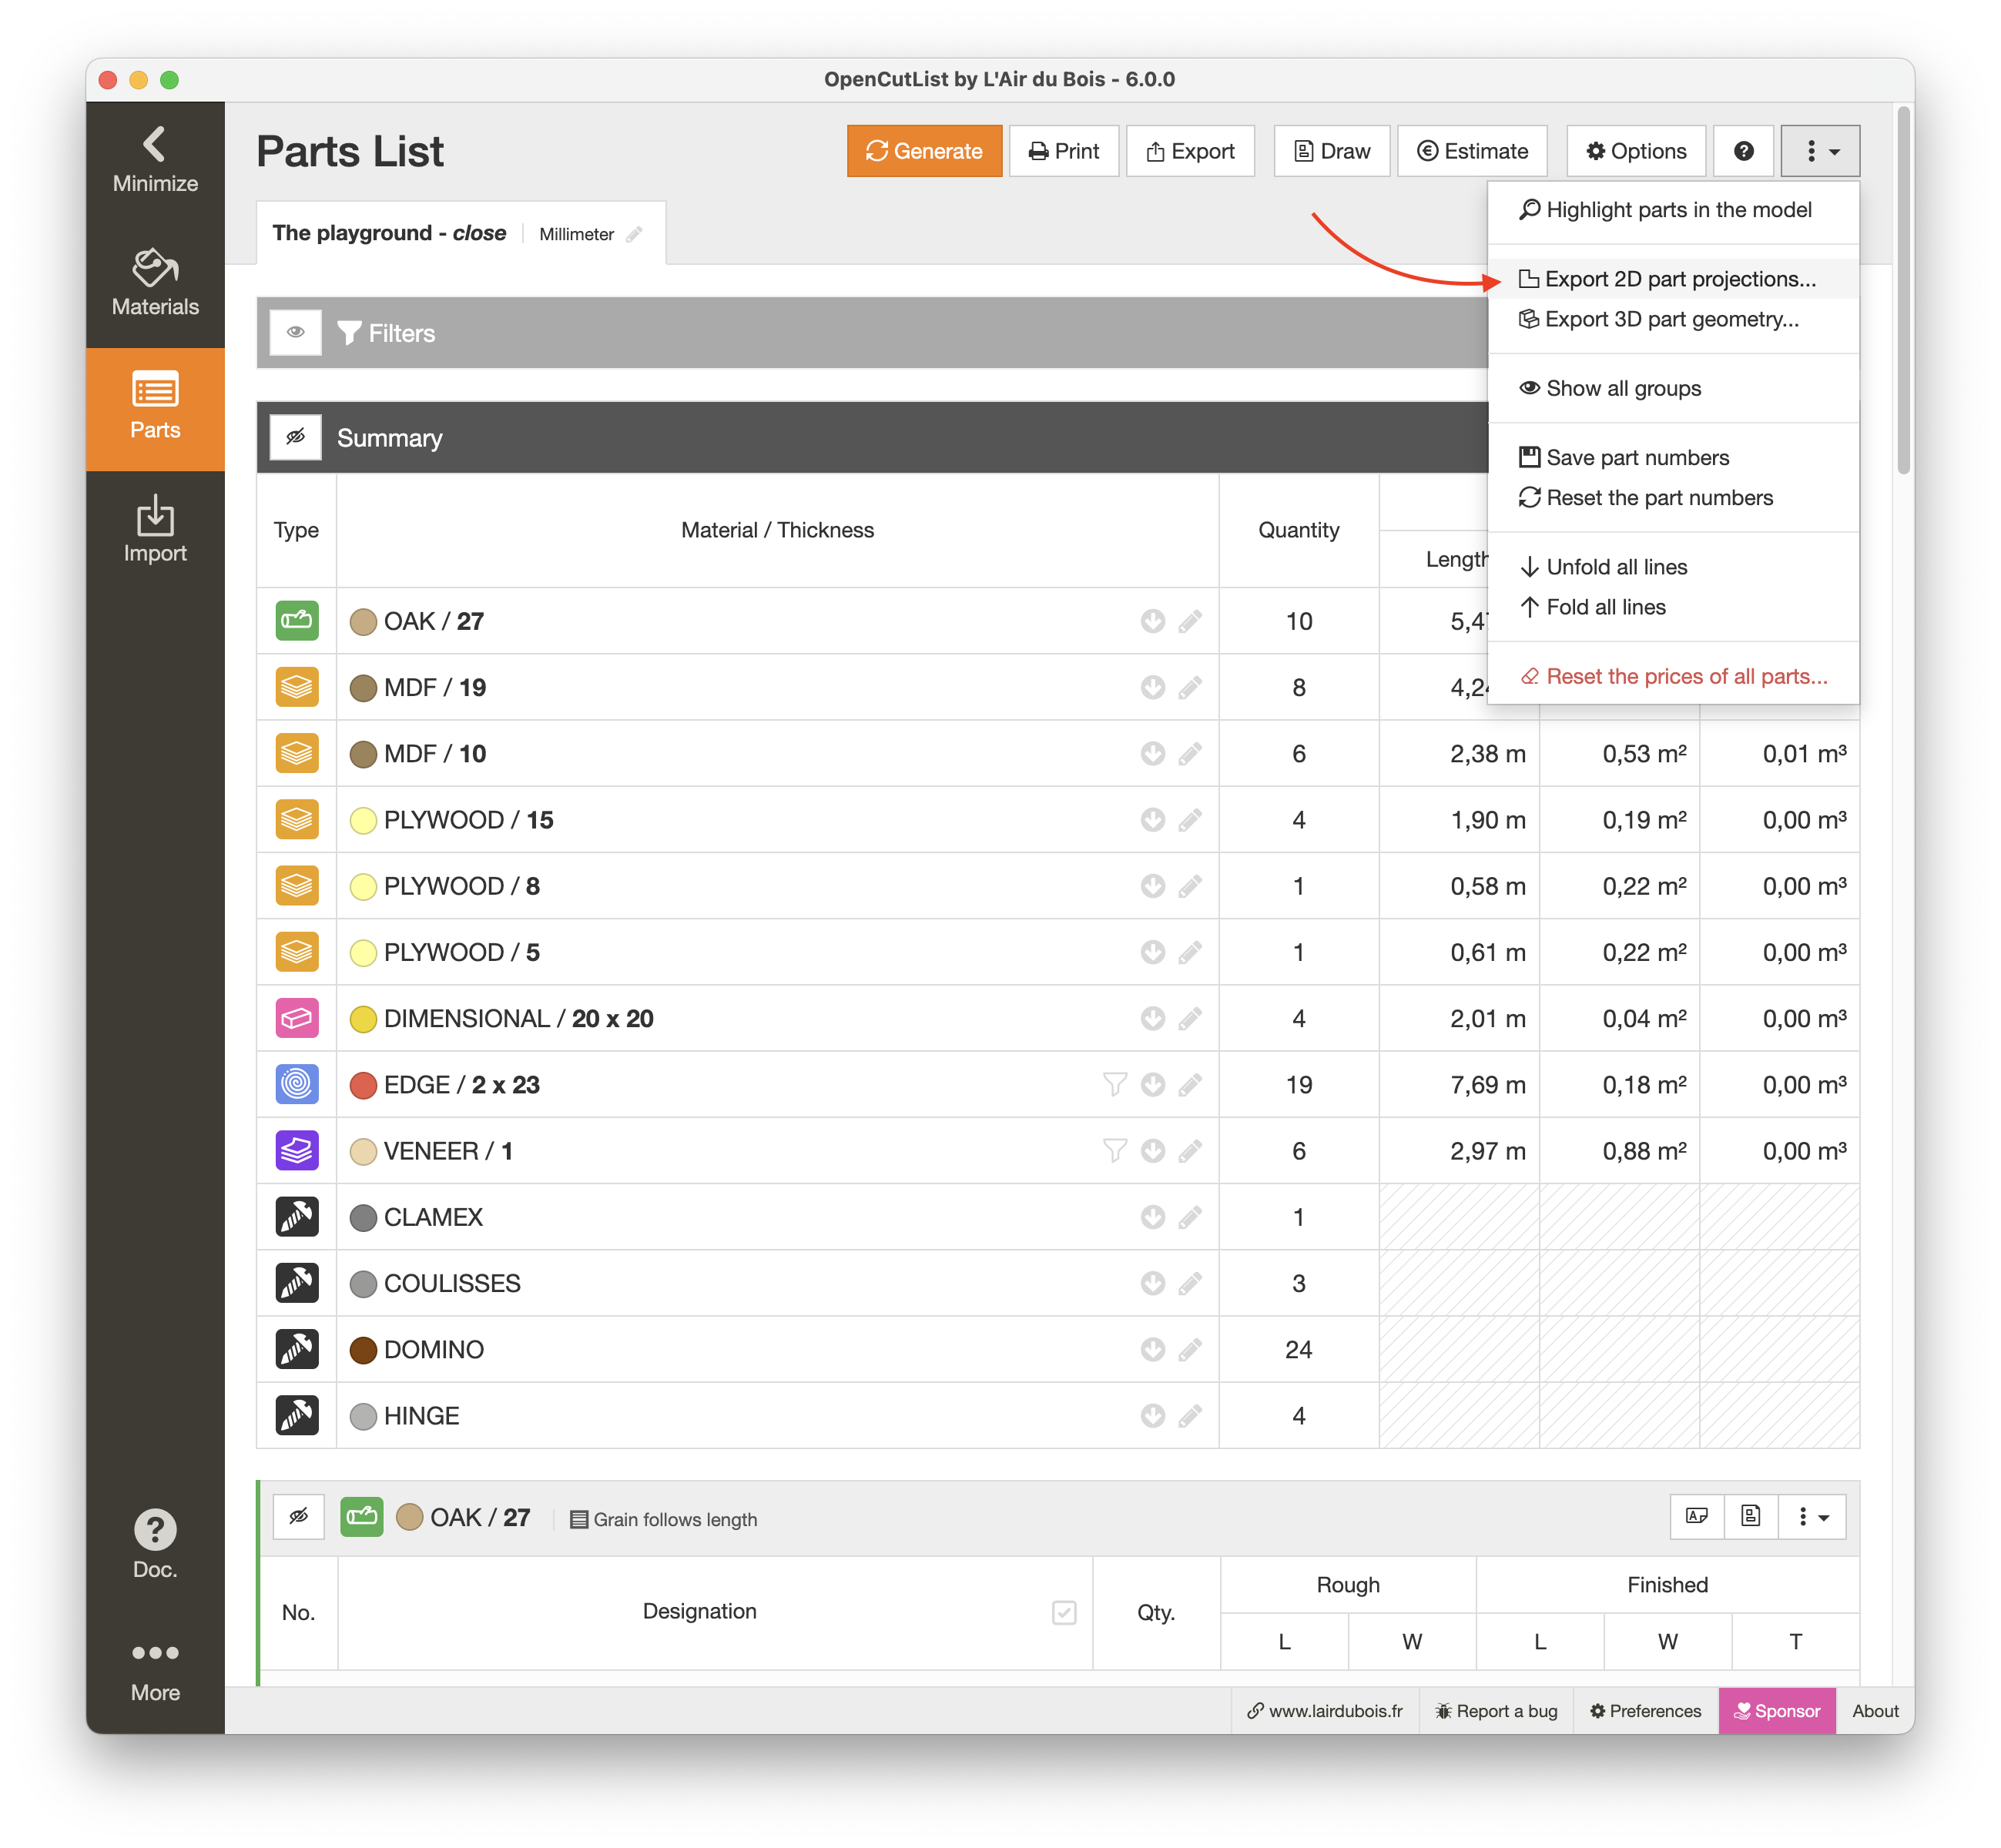Viewport: 2001px width, 1848px height.
Task: Toggle Summary section visibility eye
Action: pyautogui.click(x=296, y=437)
